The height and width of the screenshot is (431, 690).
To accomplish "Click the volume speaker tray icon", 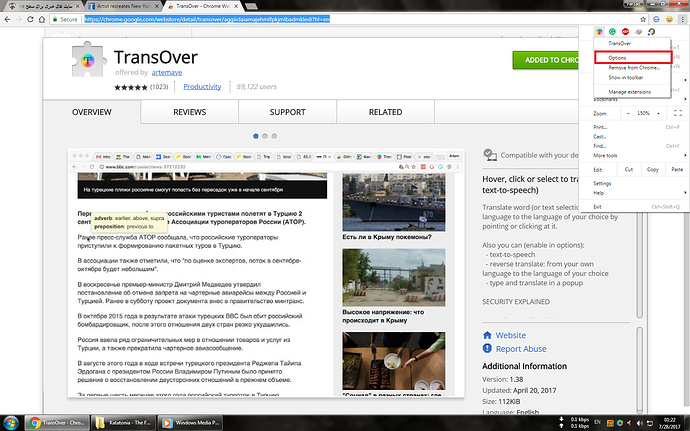I will (638, 423).
